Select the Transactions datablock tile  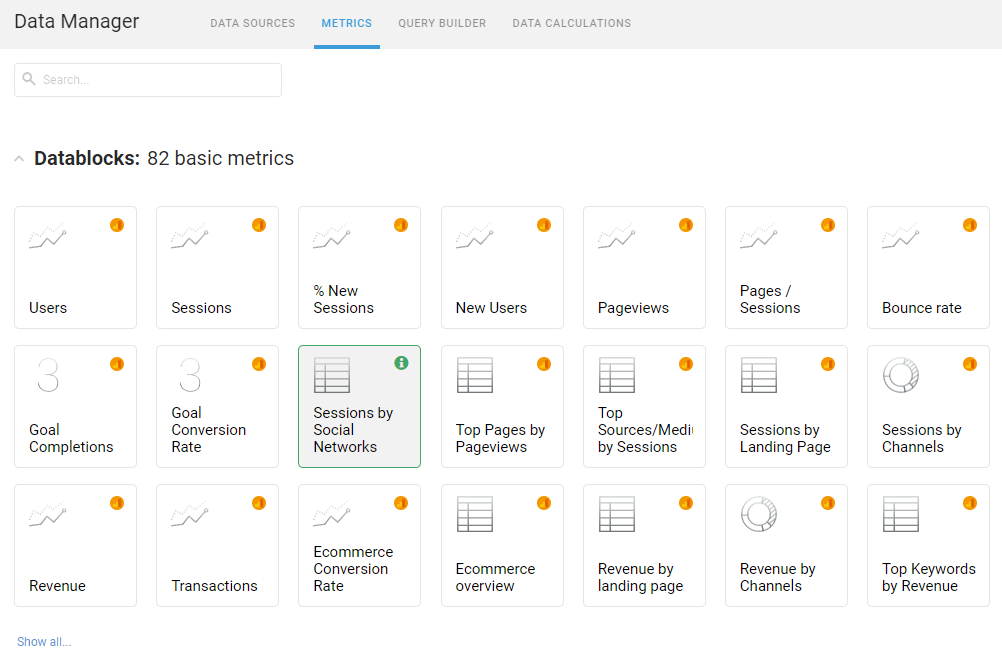pos(217,545)
